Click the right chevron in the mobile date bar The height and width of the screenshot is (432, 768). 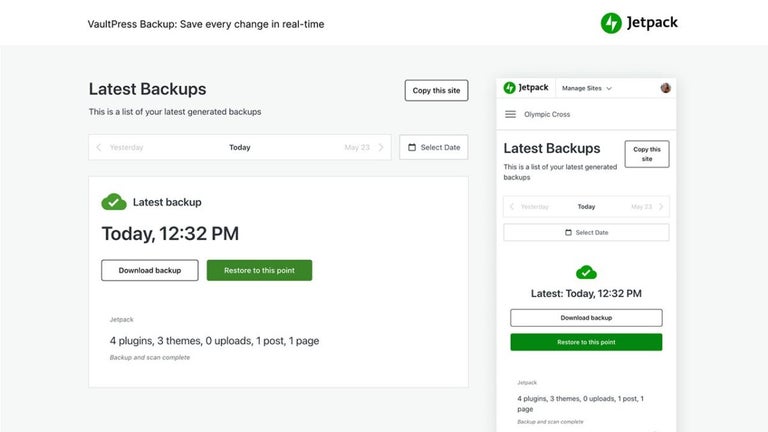click(661, 207)
